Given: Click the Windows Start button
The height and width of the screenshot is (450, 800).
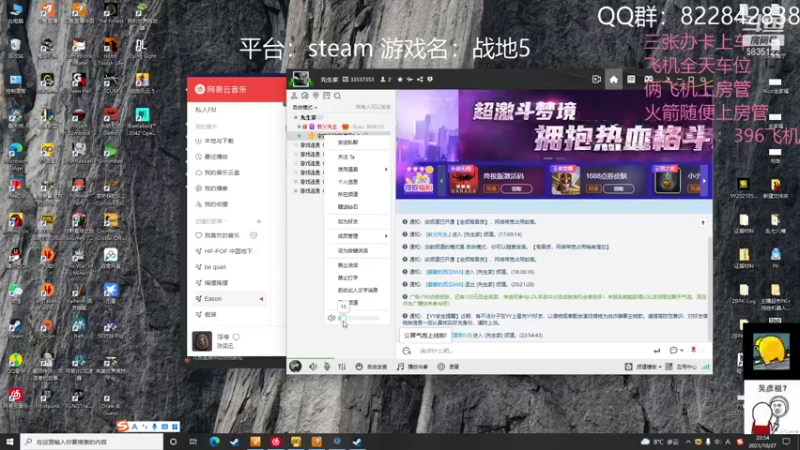Looking at the screenshot, I should point(10,441).
